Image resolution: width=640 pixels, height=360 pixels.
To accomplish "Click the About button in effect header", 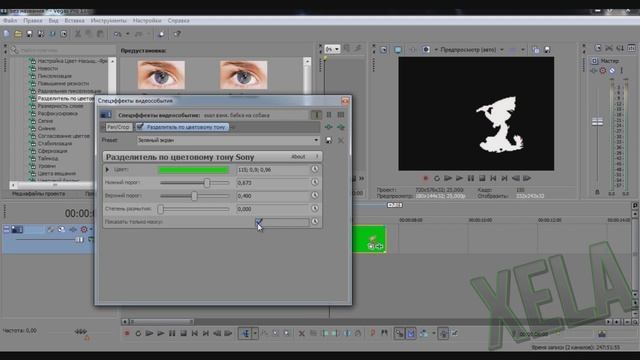I will click(x=298, y=157).
